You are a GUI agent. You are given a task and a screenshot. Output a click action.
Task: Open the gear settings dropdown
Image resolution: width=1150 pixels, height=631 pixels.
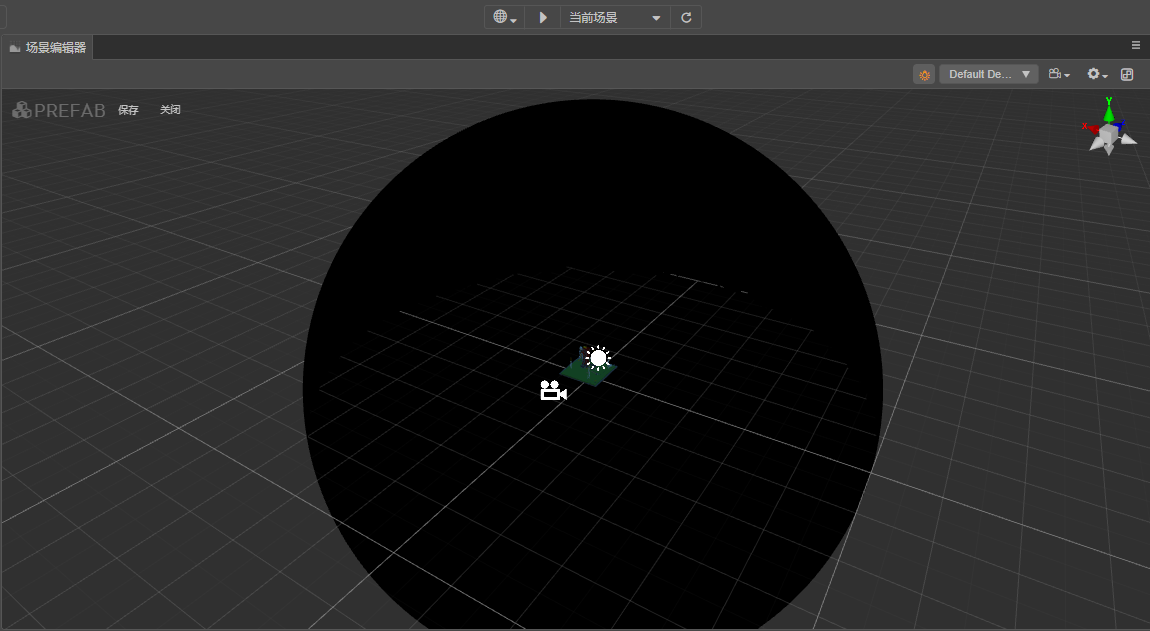[1097, 74]
